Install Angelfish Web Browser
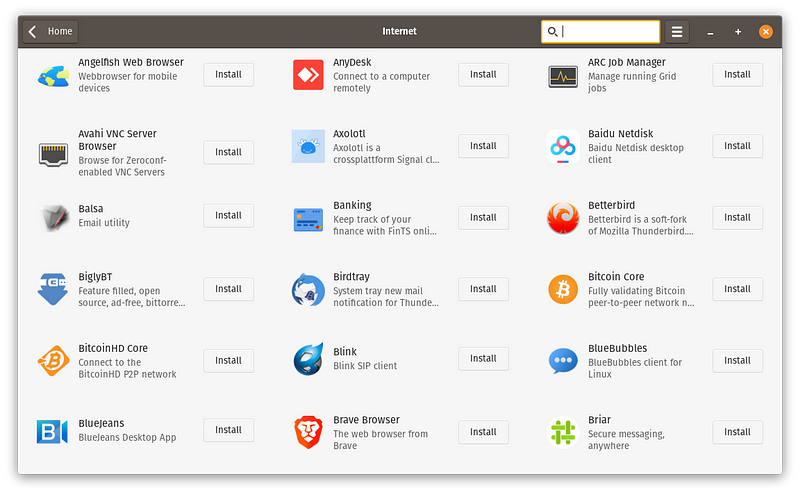800x494 pixels. (x=228, y=75)
